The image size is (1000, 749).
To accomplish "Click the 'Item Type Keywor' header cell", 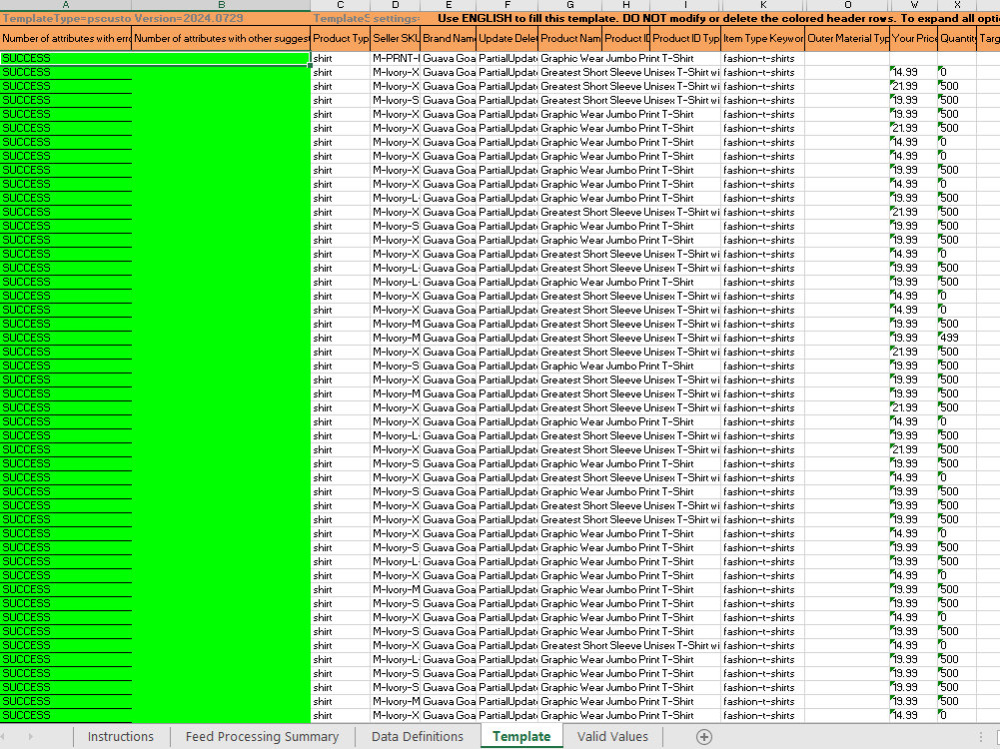I will tap(763, 38).
